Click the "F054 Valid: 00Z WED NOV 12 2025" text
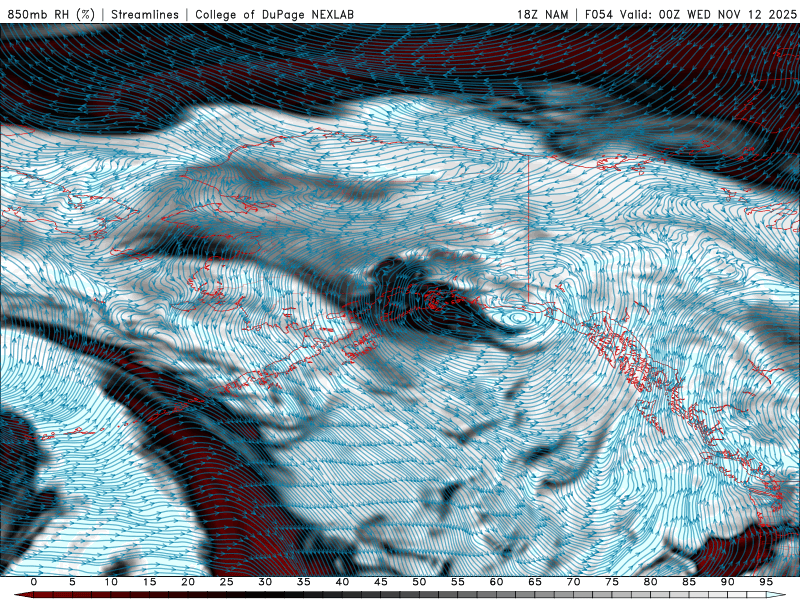Screen dimensions: 800x600 coord(691,14)
